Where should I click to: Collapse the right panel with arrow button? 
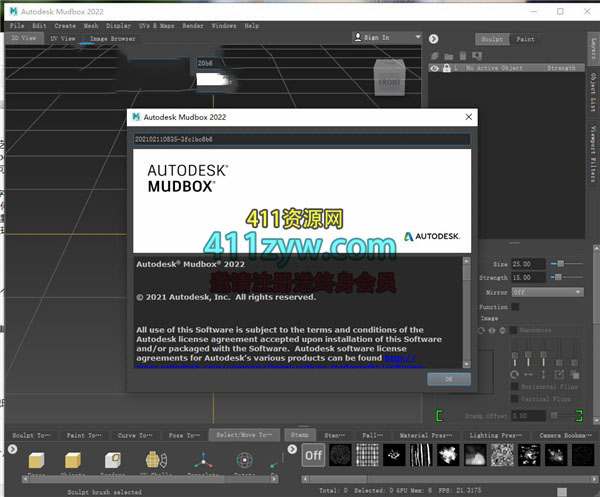click(435, 38)
